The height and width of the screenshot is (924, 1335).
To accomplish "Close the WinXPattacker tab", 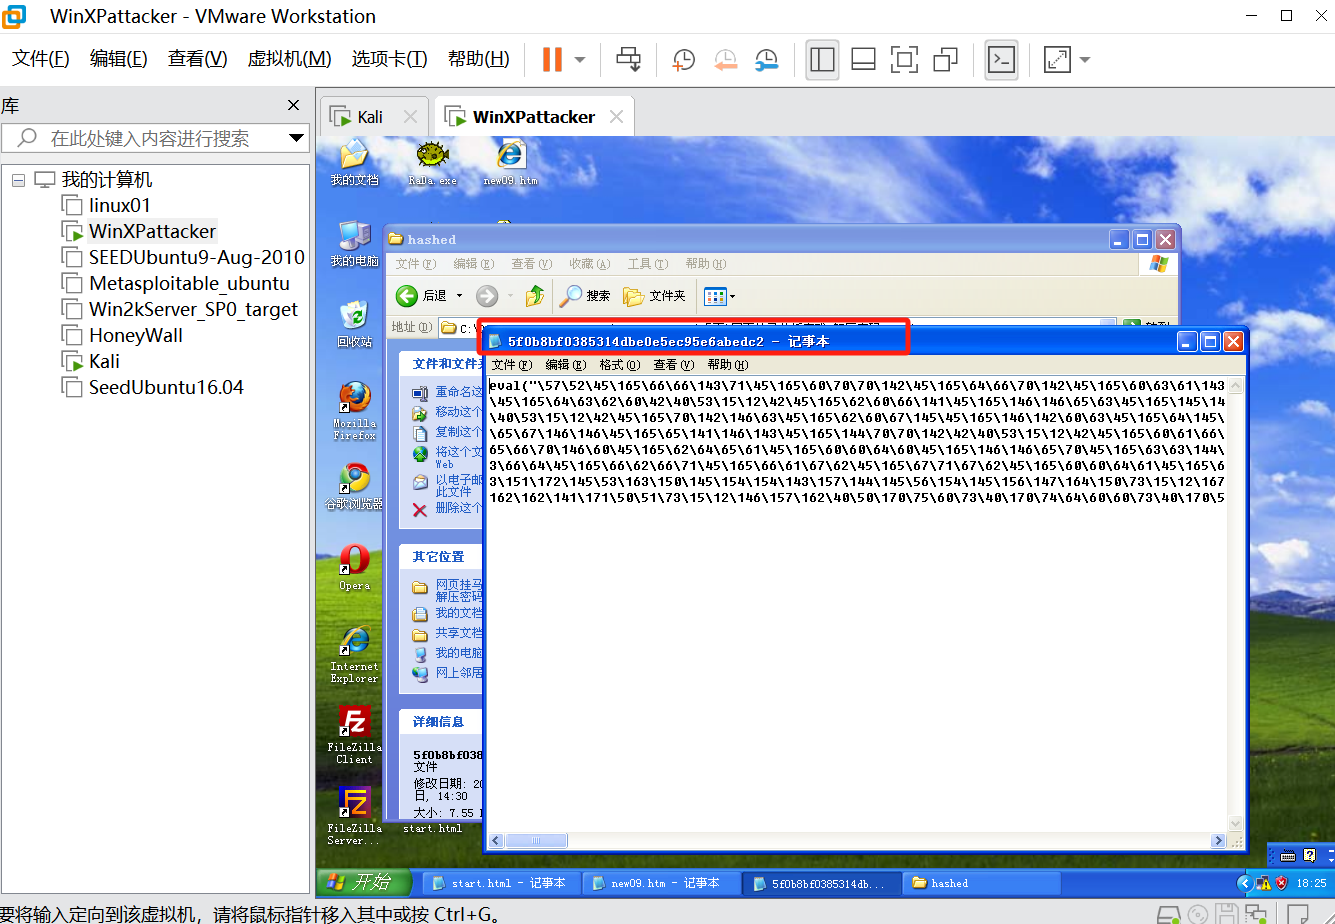I will point(616,117).
